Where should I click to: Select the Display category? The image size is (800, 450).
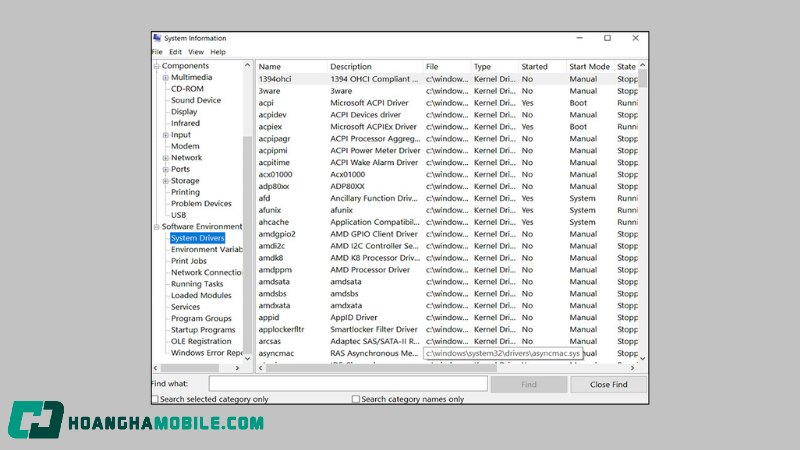pos(184,112)
